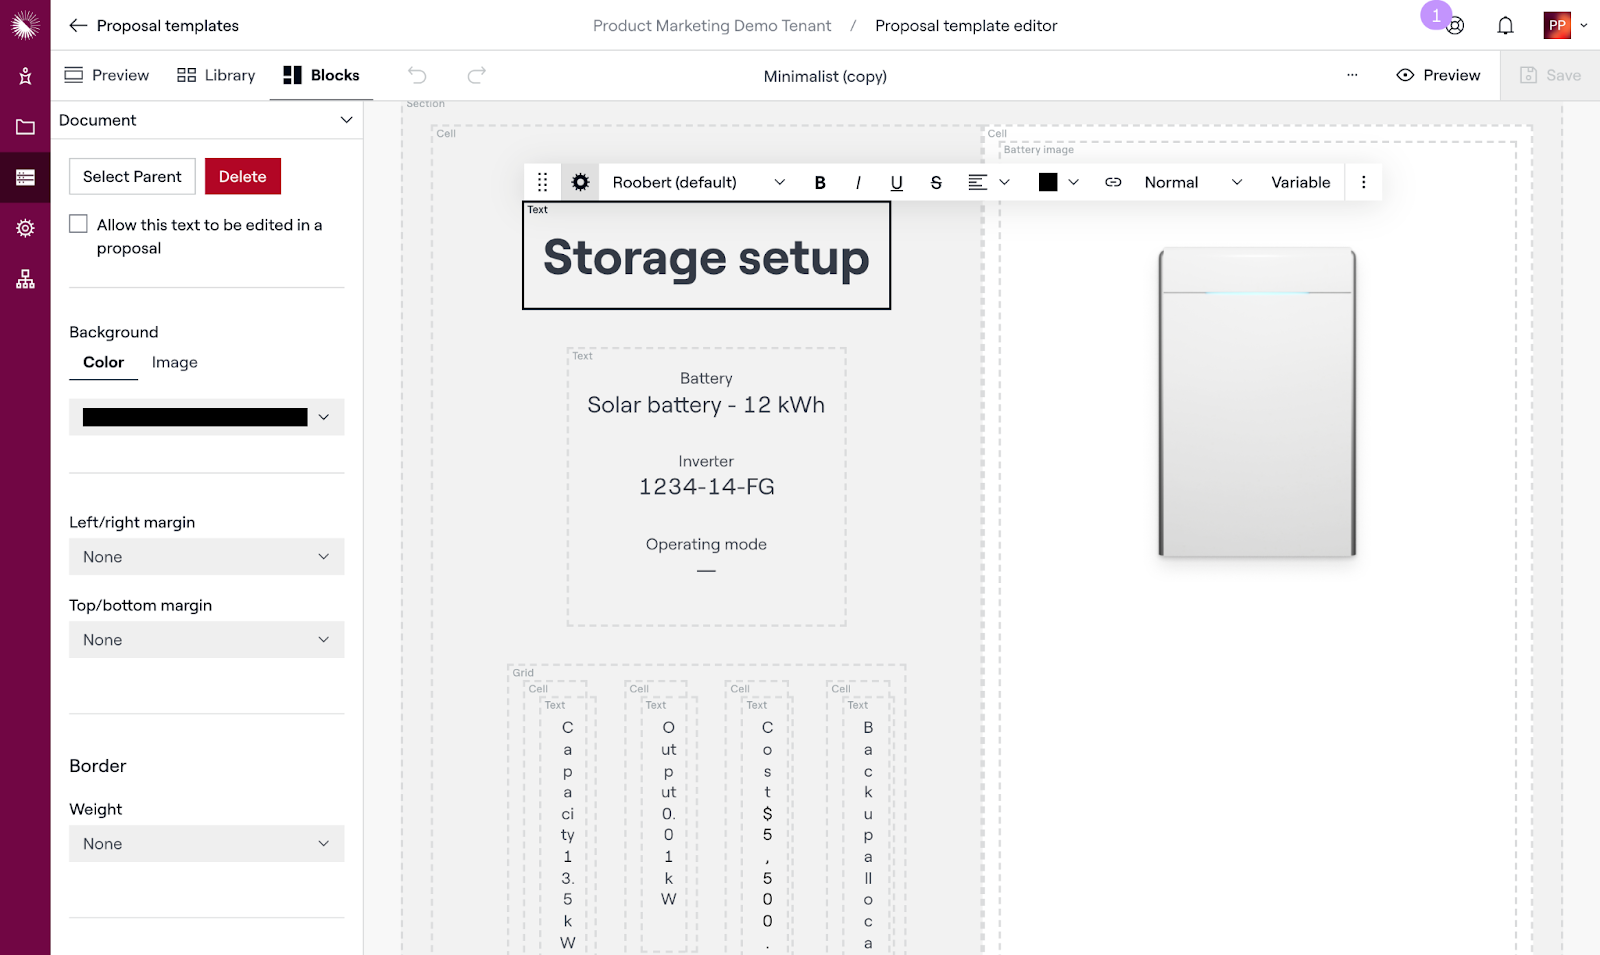1600x955 pixels.
Task: Open the notifications bell
Action: pos(1505,26)
